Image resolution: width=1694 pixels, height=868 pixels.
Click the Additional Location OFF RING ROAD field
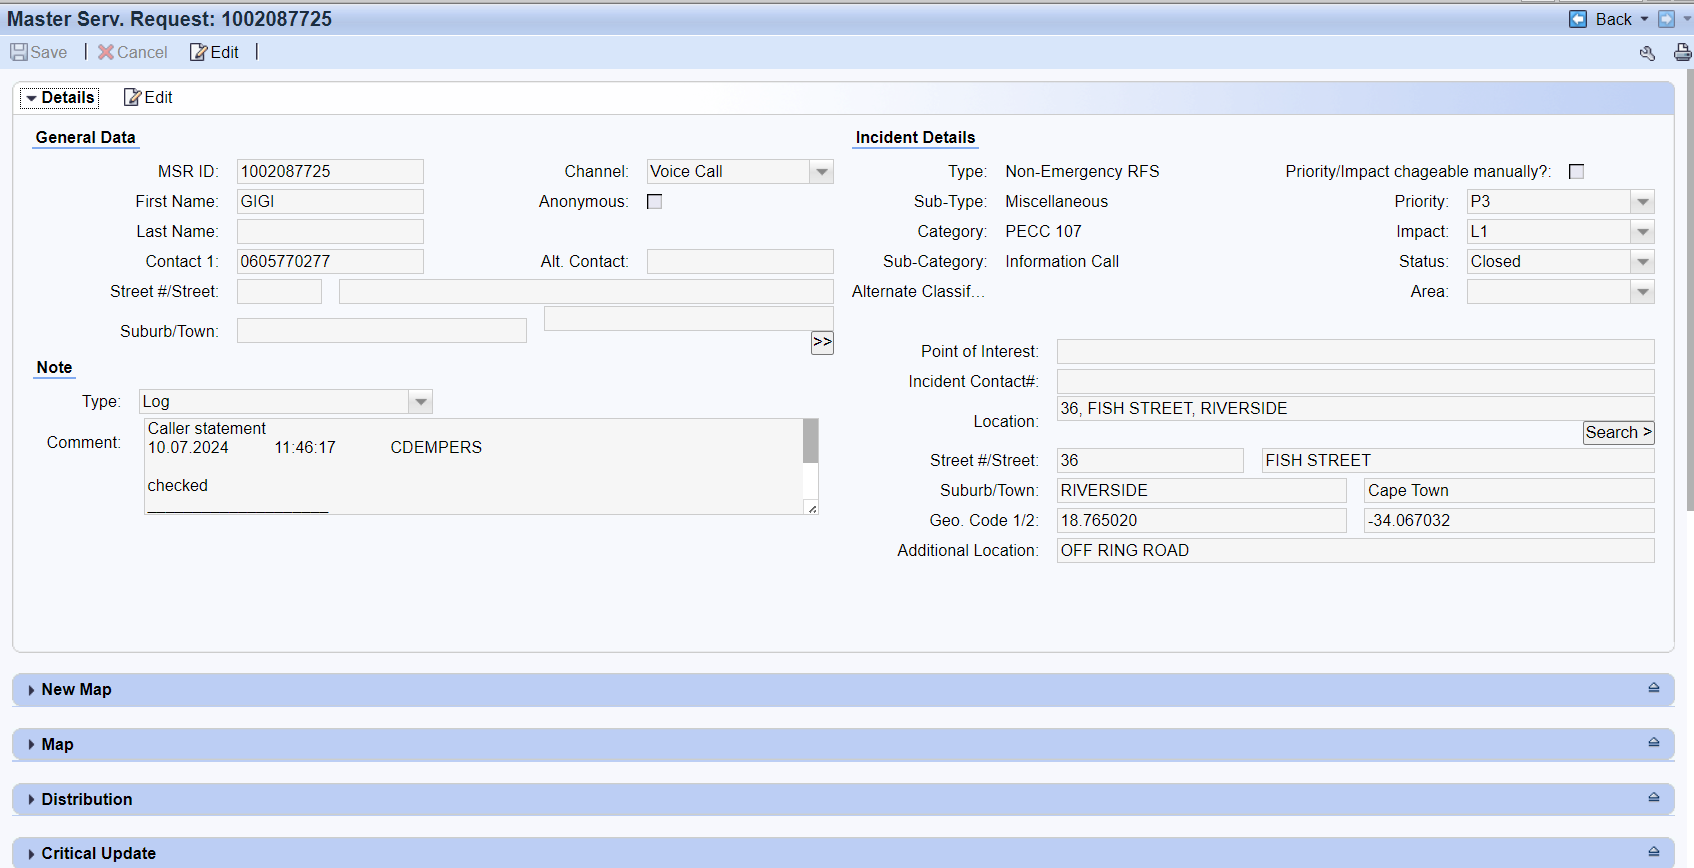(x=1355, y=550)
